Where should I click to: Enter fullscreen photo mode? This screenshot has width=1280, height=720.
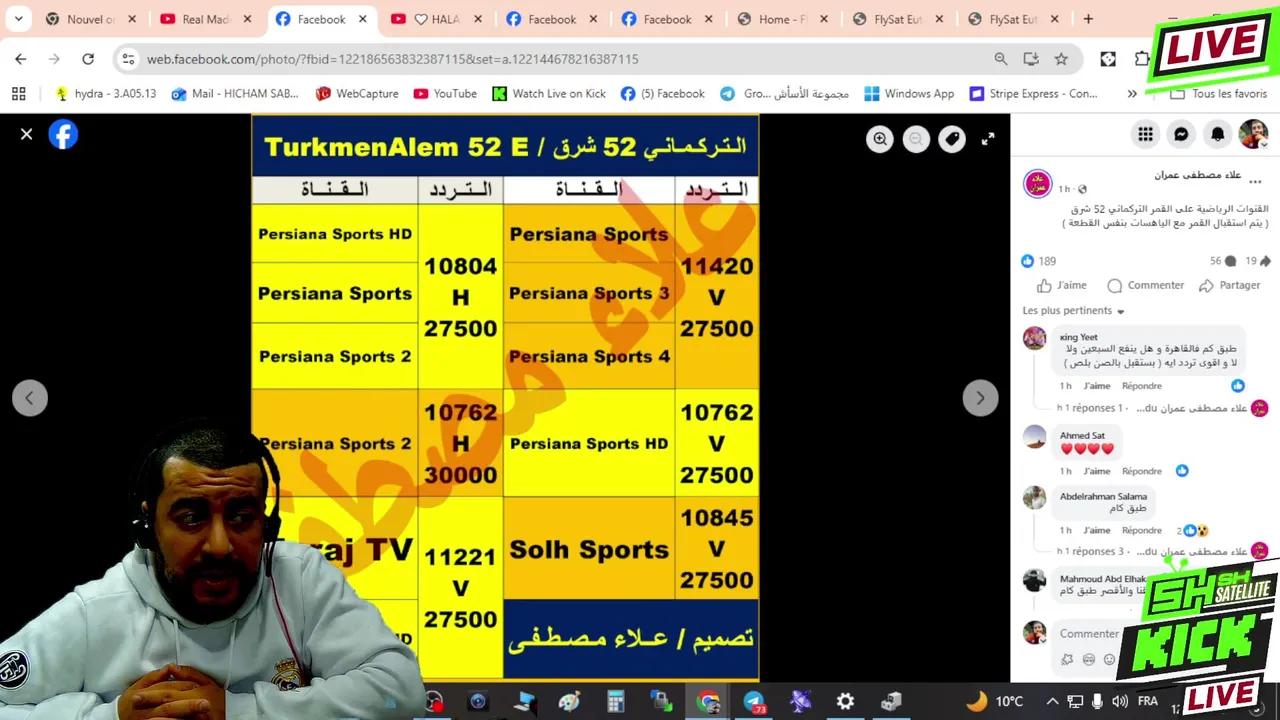pos(988,139)
